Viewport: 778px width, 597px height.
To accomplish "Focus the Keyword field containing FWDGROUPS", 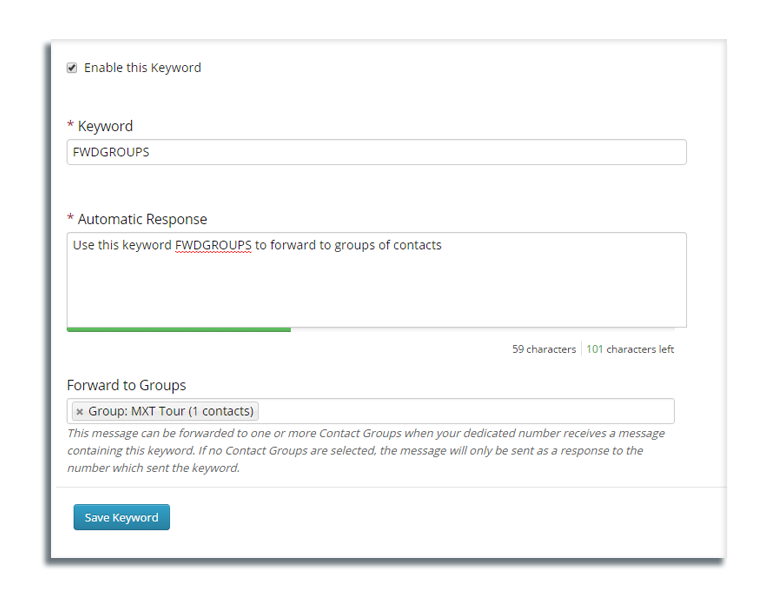I will (376, 152).
